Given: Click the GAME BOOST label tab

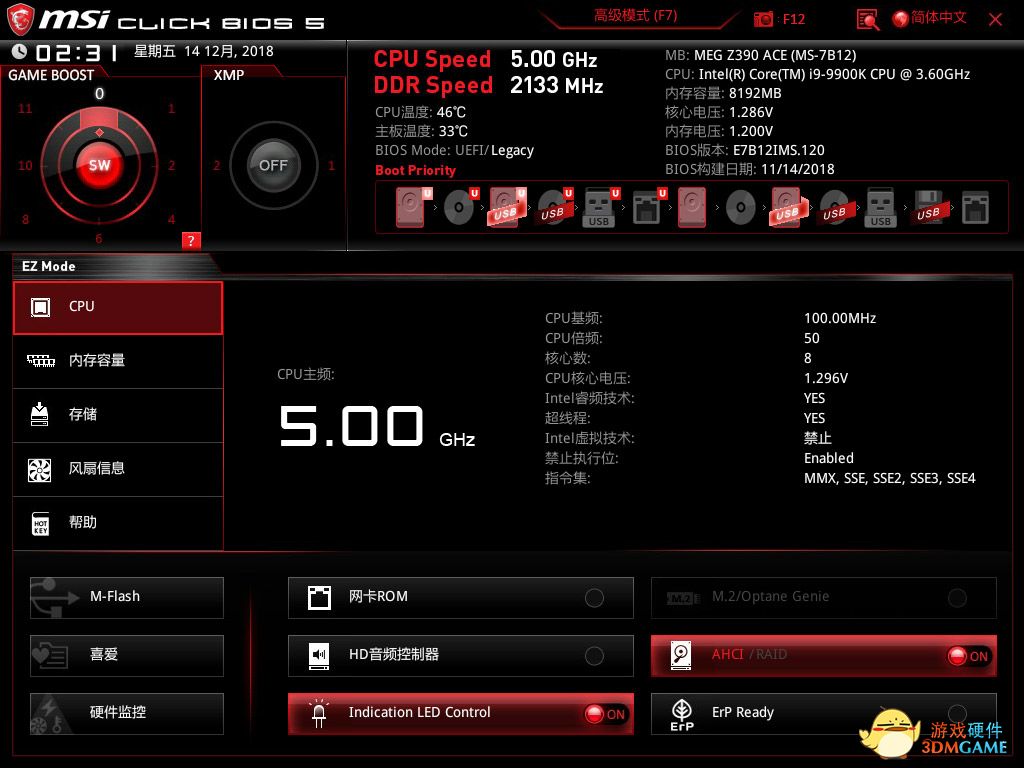Looking at the screenshot, I should tap(51, 75).
